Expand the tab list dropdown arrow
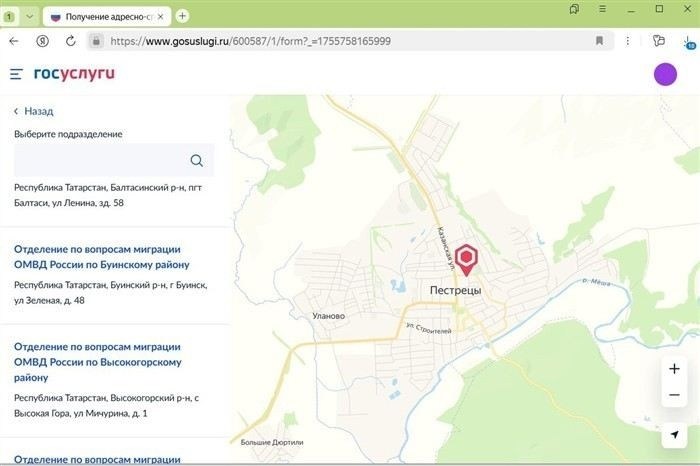This screenshot has width=700, height=466. click(29, 16)
